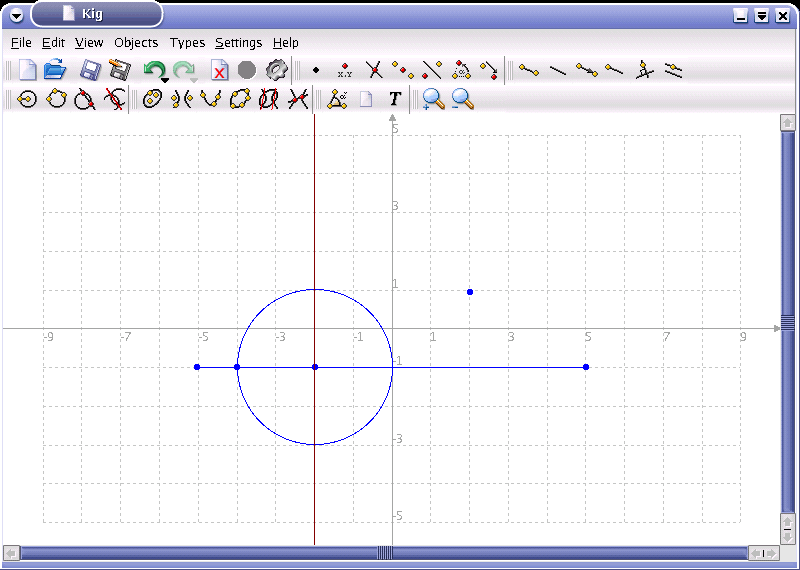Screen dimensions: 800x570
Task: Shade the window using the title bar triangle button
Action: (761, 16)
